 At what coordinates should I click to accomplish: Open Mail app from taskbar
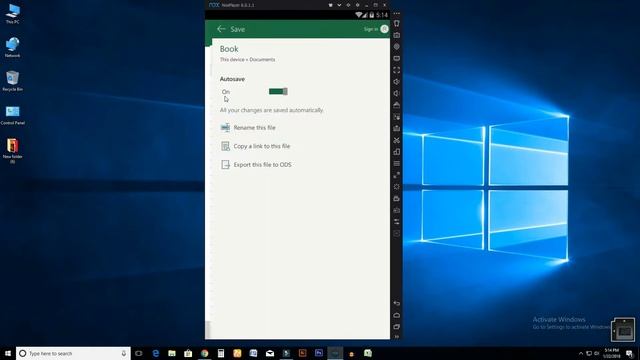(270, 353)
